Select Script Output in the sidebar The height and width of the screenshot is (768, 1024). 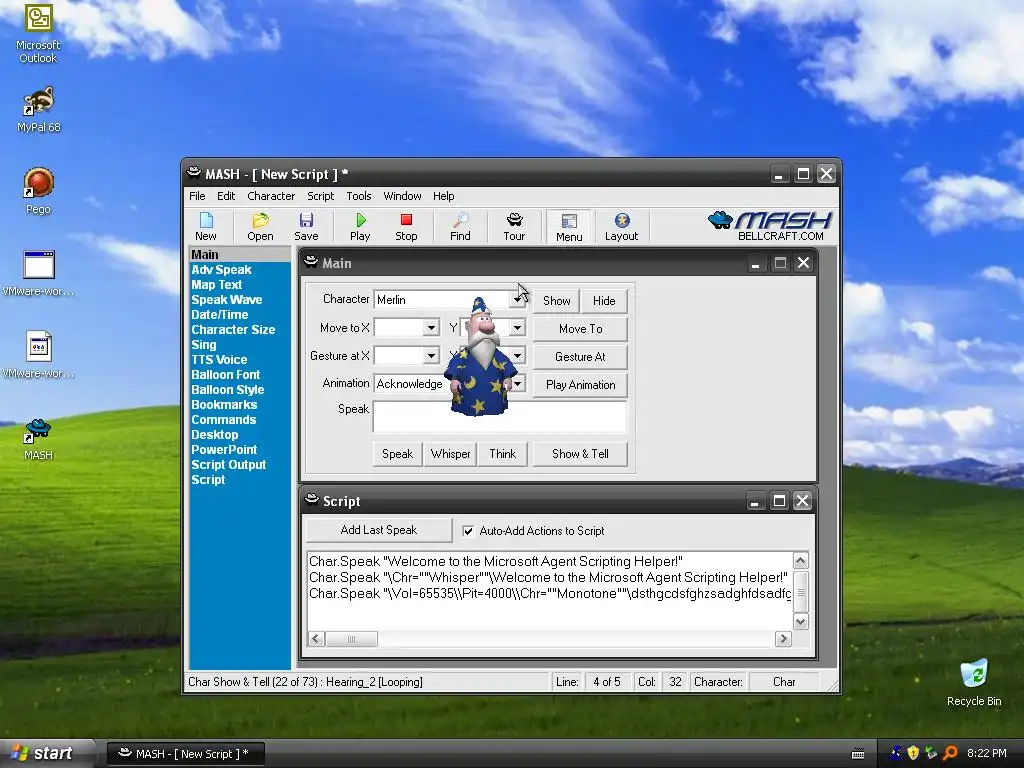click(229, 465)
